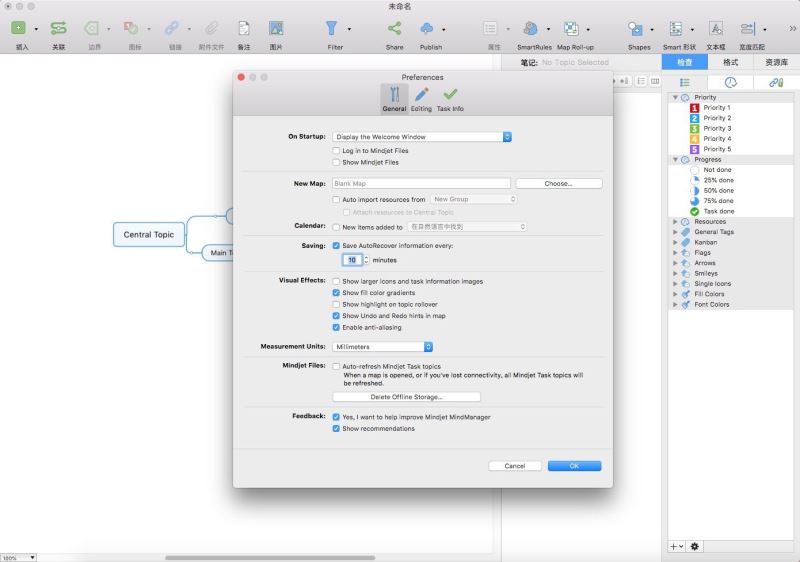Select the Central Topic node
Image resolution: width=800 pixels, height=562 pixels.
[x=148, y=235]
